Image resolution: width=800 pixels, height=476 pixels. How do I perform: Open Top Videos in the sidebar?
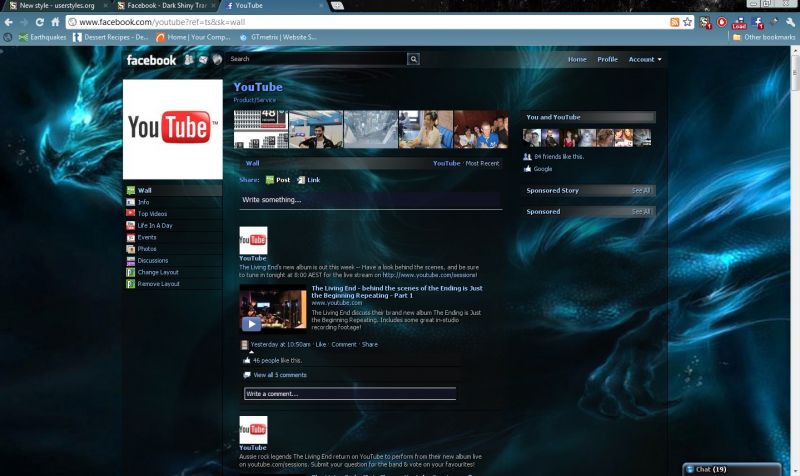(173, 214)
